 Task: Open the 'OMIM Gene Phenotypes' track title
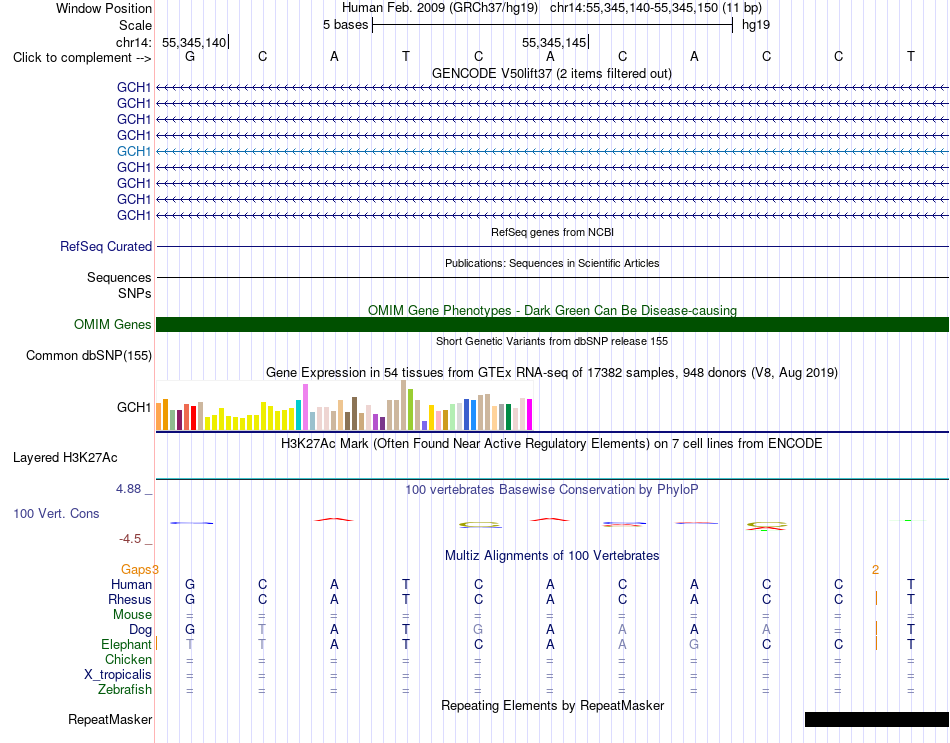(x=552, y=310)
